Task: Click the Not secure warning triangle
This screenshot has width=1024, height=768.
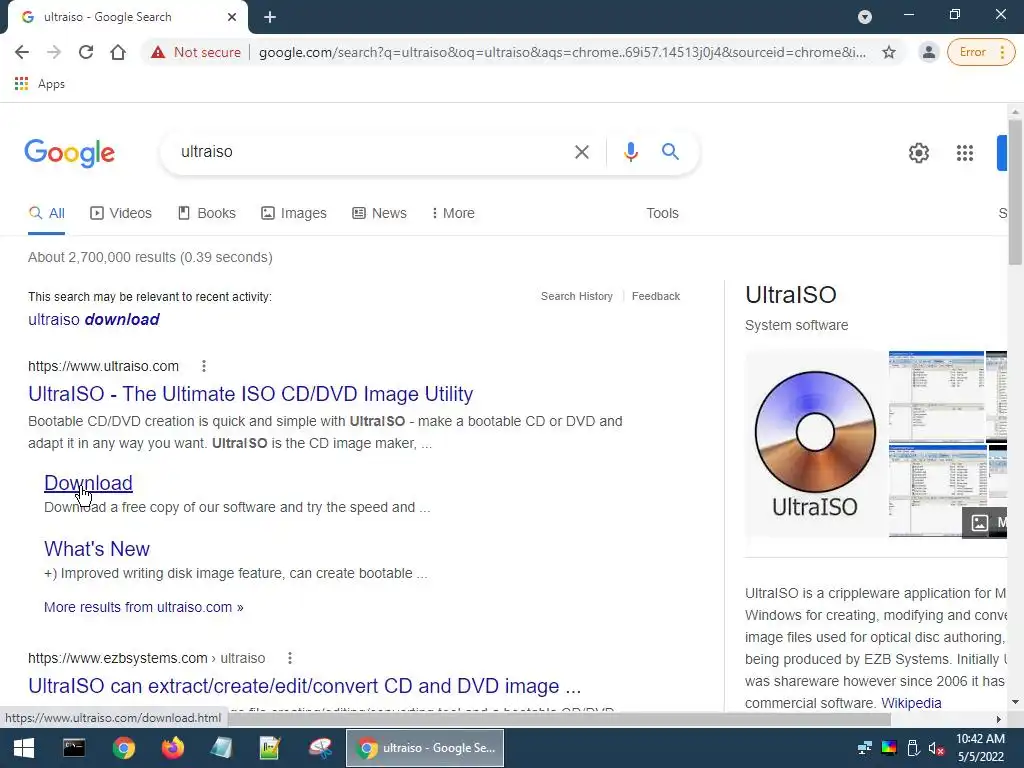Action: point(158,52)
